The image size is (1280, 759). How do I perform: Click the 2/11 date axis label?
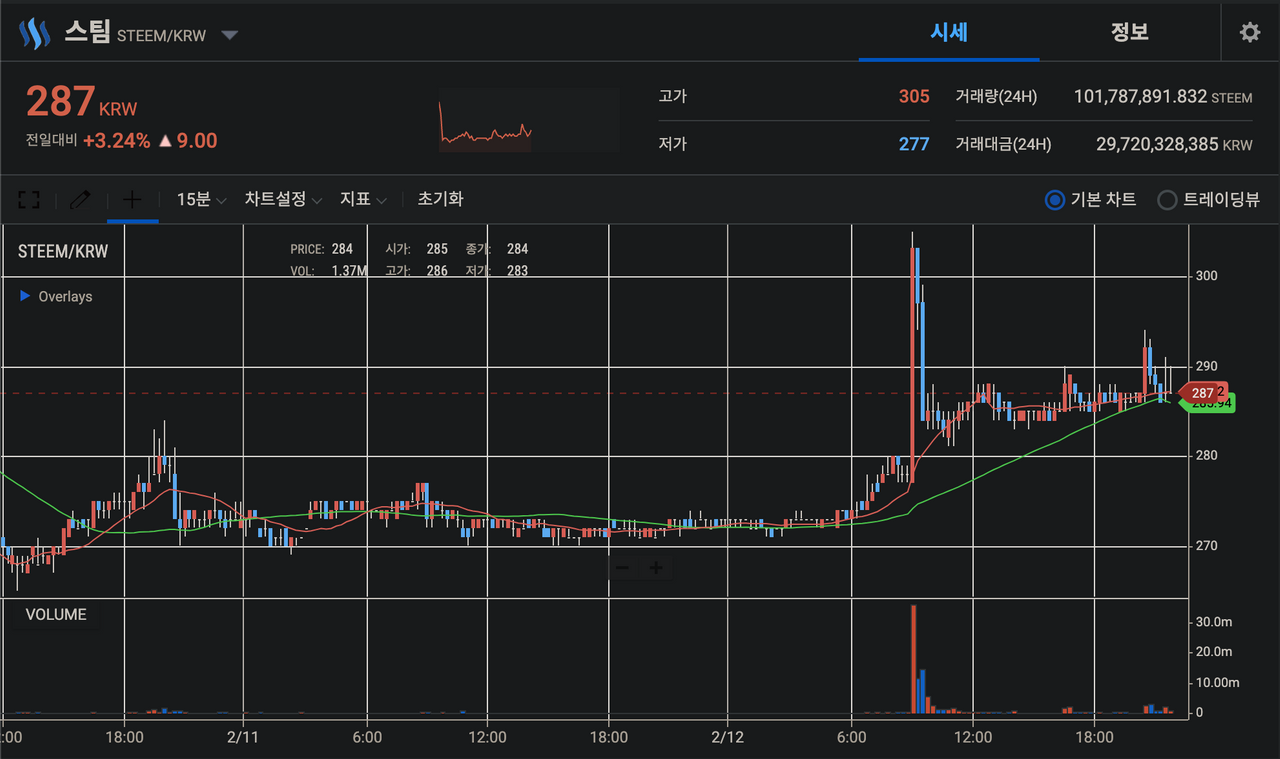tap(245, 737)
